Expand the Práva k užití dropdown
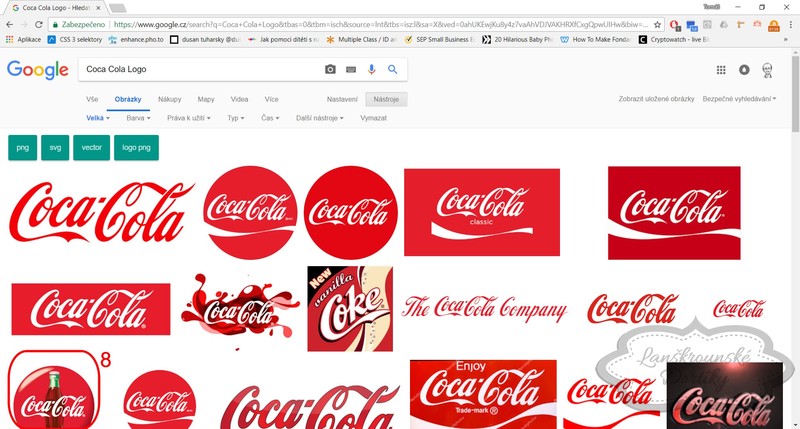 (x=189, y=118)
